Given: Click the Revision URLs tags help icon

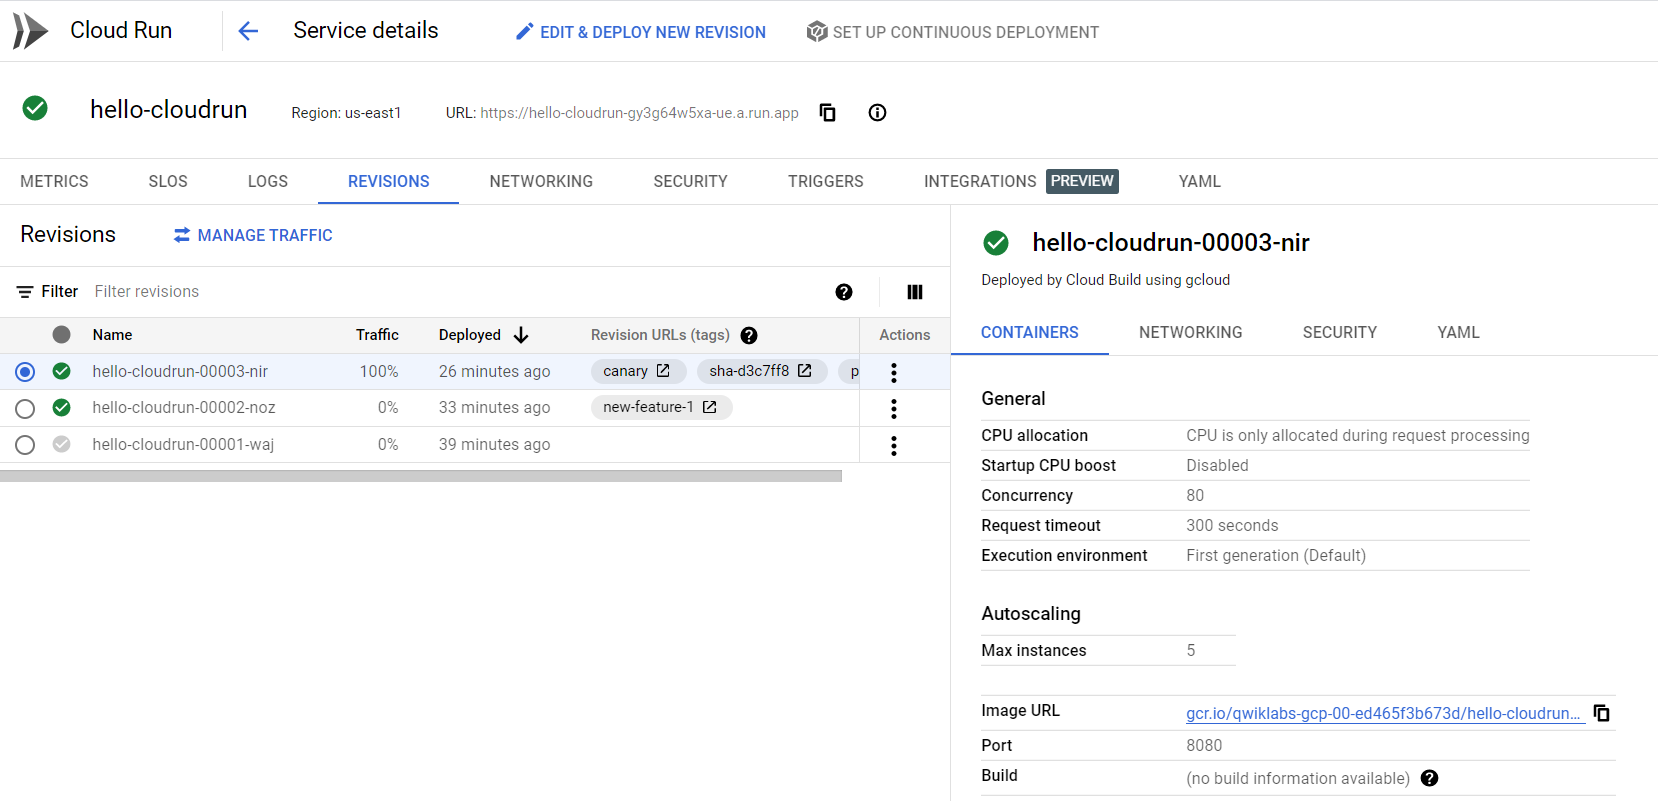Looking at the screenshot, I should click(749, 335).
